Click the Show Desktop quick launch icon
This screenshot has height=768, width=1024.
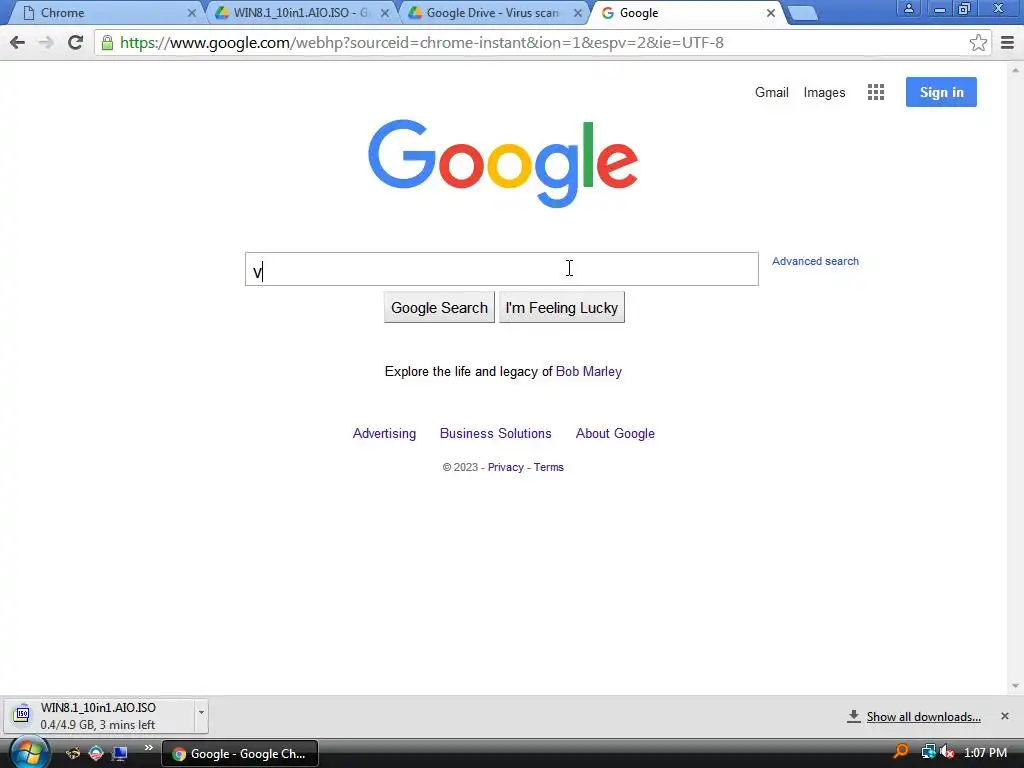[x=120, y=754]
